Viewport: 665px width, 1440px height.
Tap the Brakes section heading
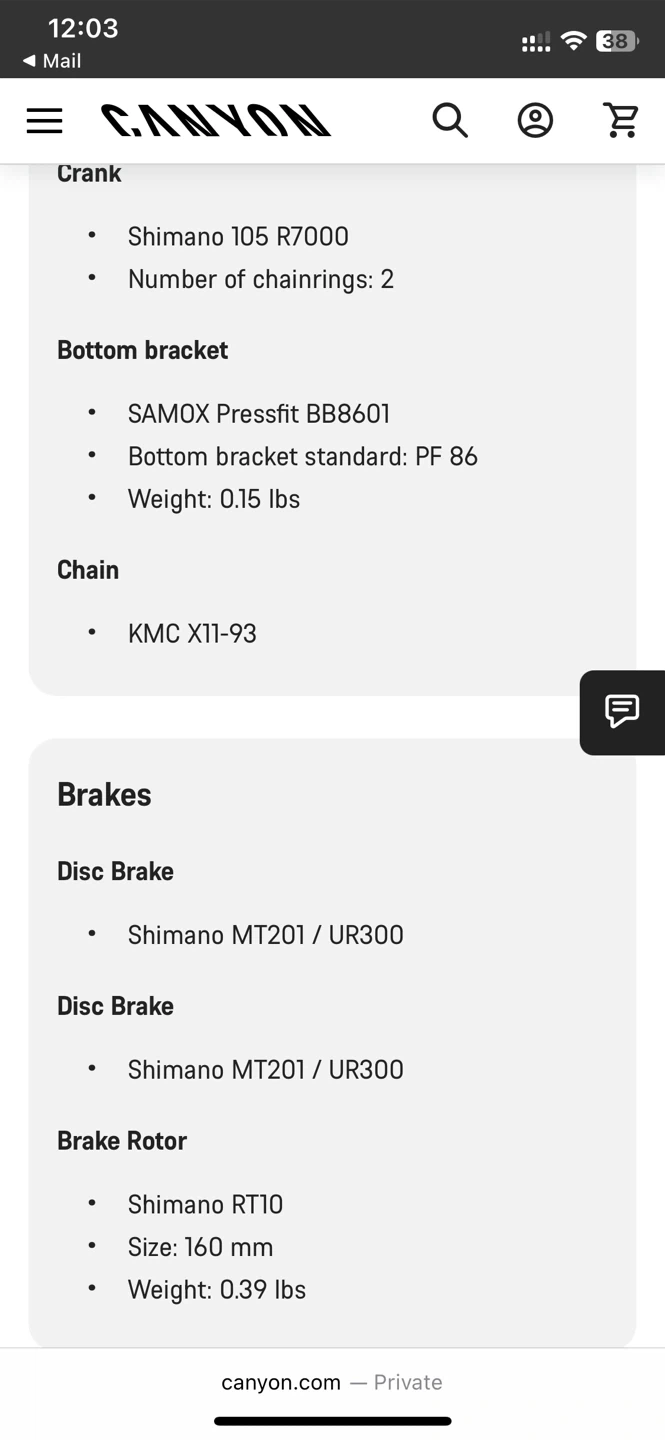[x=104, y=795]
